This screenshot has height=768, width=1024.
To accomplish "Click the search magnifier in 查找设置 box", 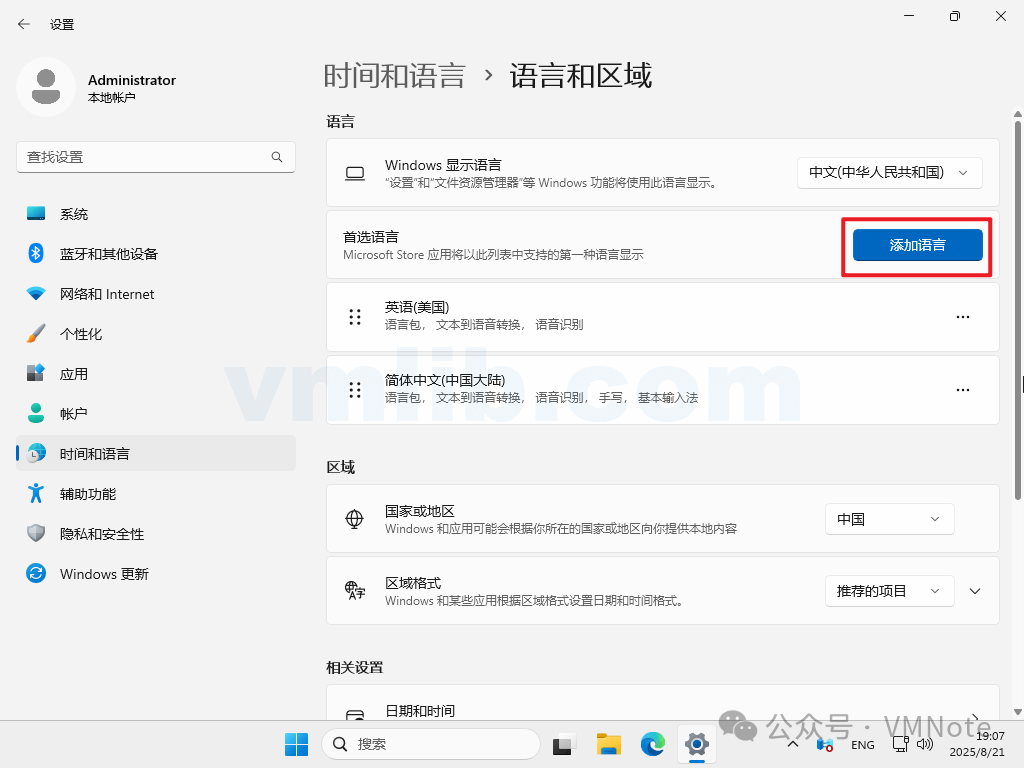I will [277, 157].
